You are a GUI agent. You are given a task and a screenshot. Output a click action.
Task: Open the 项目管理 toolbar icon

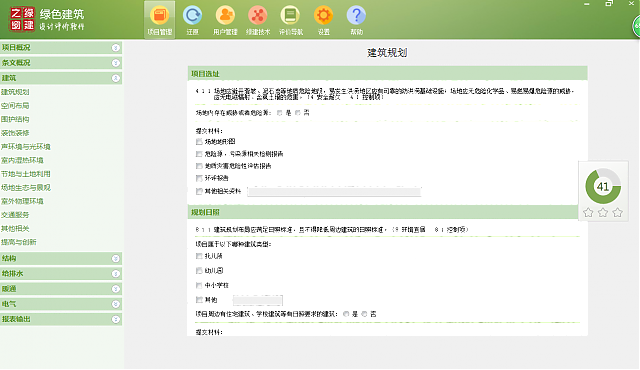click(x=160, y=20)
